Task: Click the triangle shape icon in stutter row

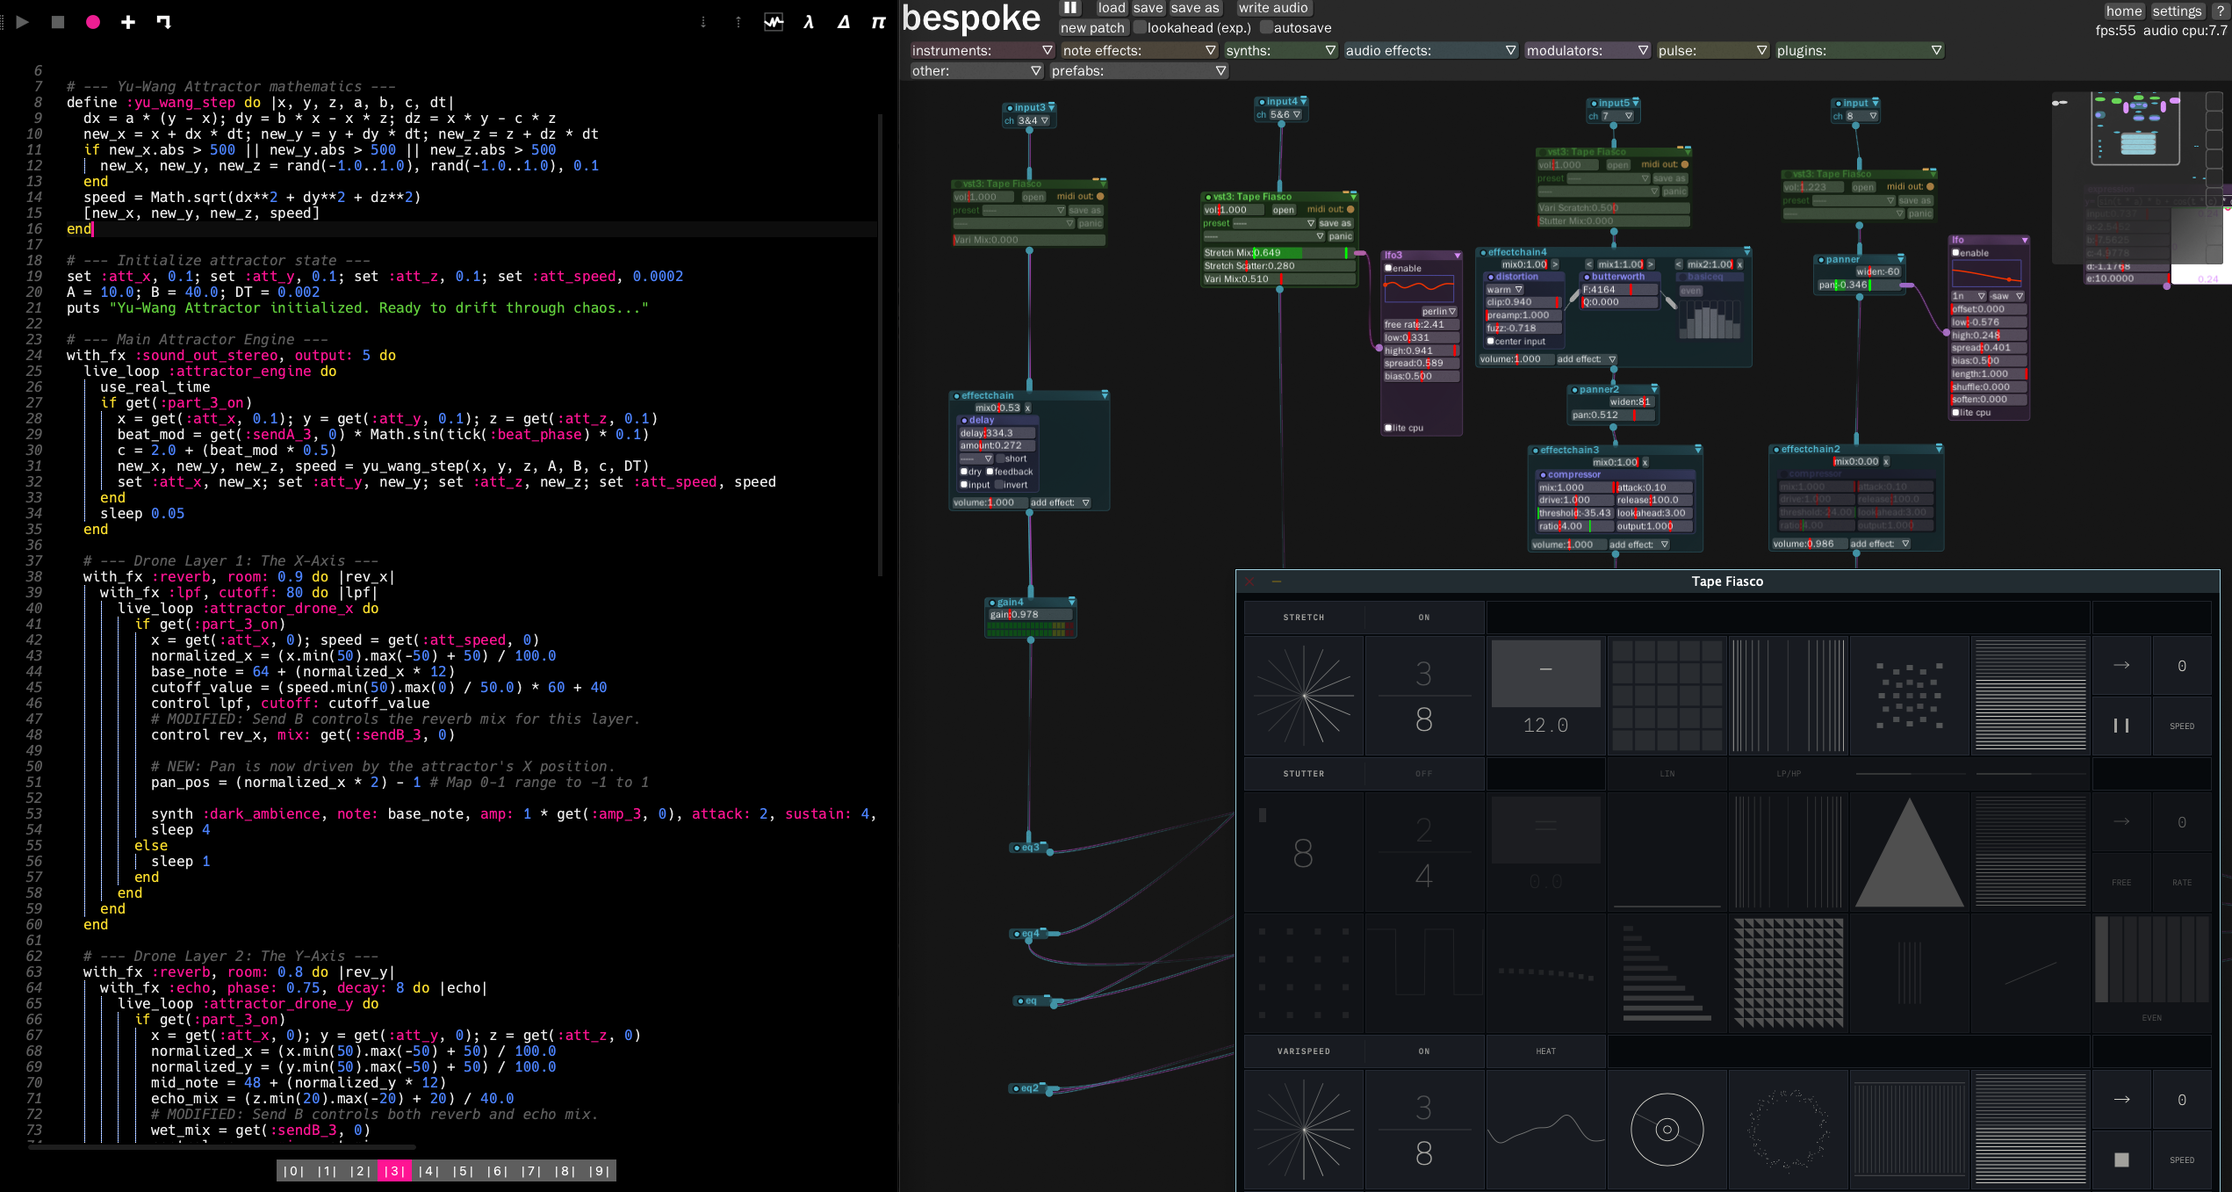Action: point(1909,853)
